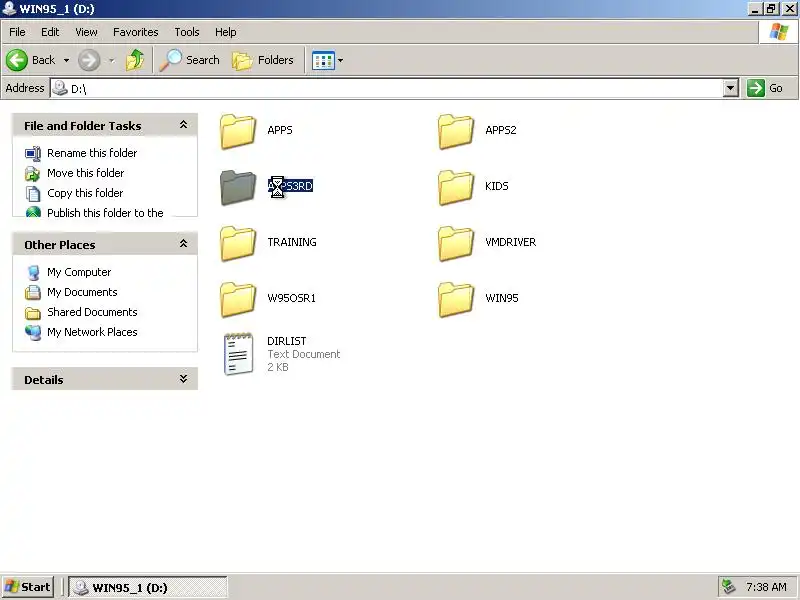Select the W95OSR1 folder icon
Viewport: 800px width, 600px height.
238,299
